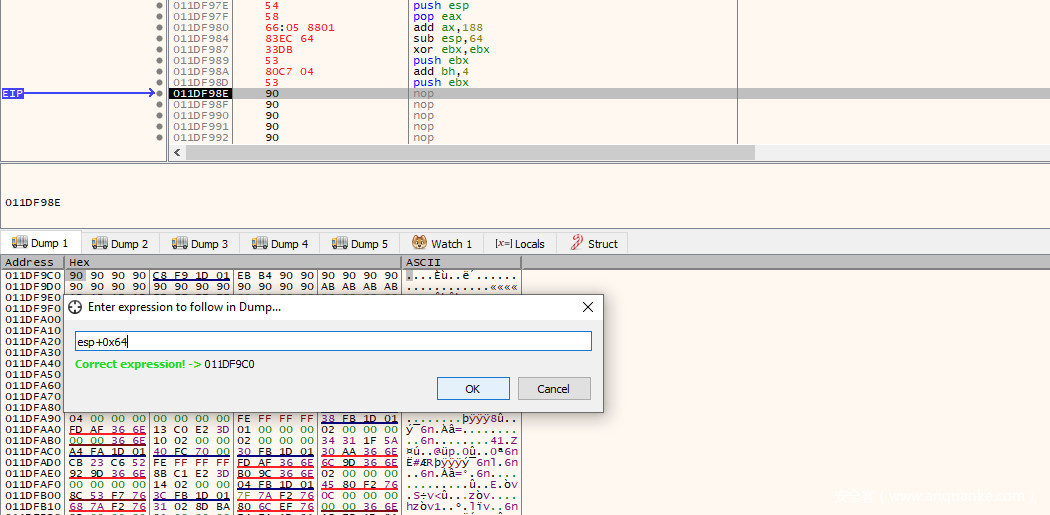Switch to the Dump 2 tab
This screenshot has height=515, width=1050.
click(x=119, y=244)
